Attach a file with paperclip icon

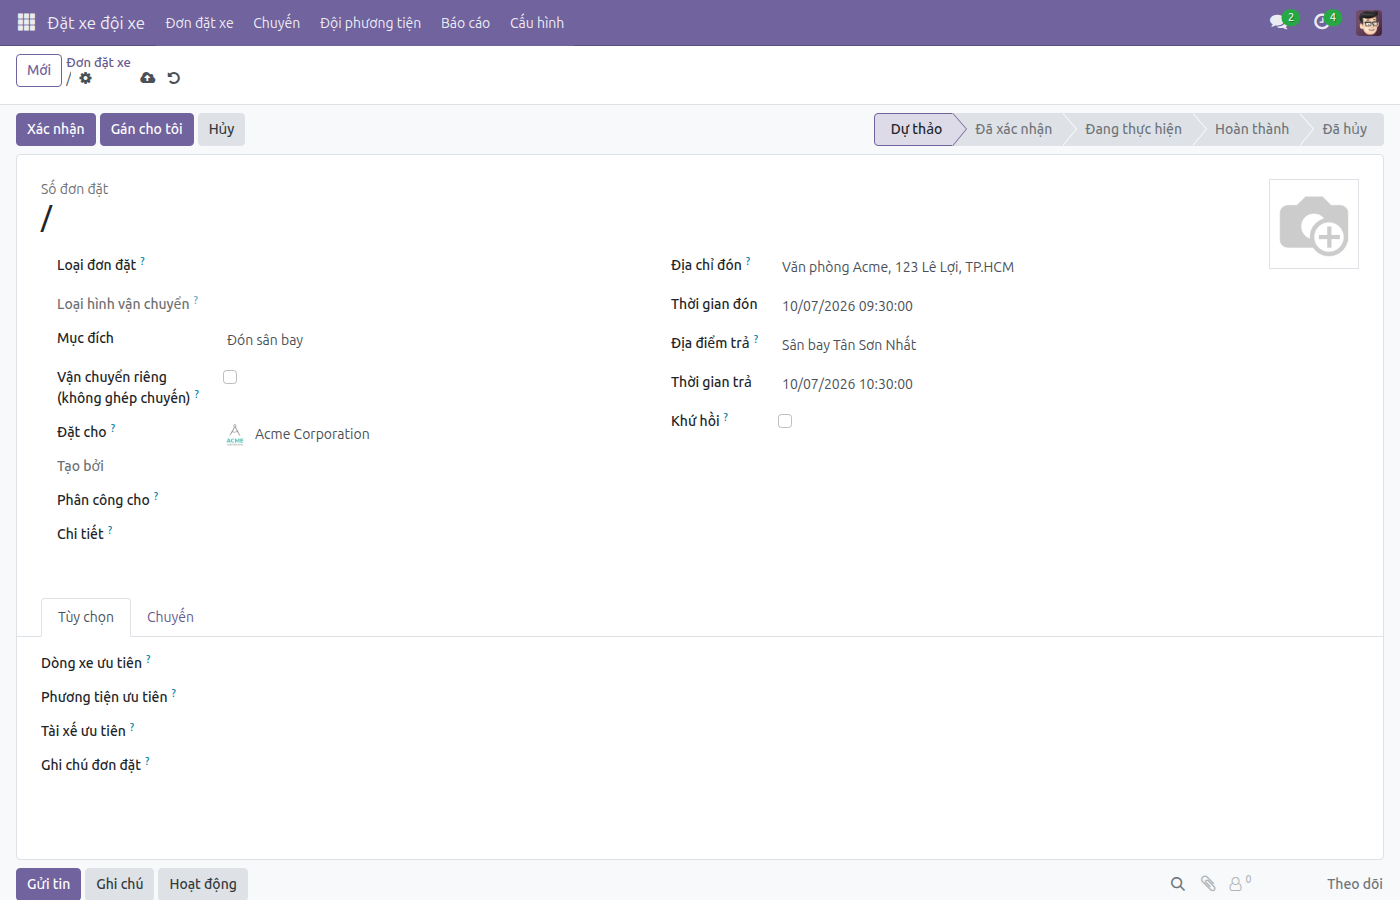tap(1208, 884)
